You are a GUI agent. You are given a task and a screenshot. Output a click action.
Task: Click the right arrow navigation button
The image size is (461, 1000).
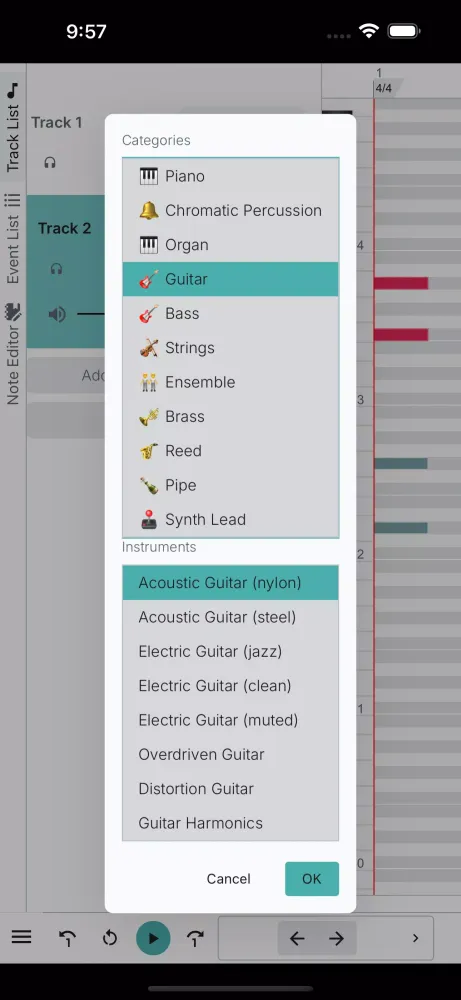click(336, 938)
